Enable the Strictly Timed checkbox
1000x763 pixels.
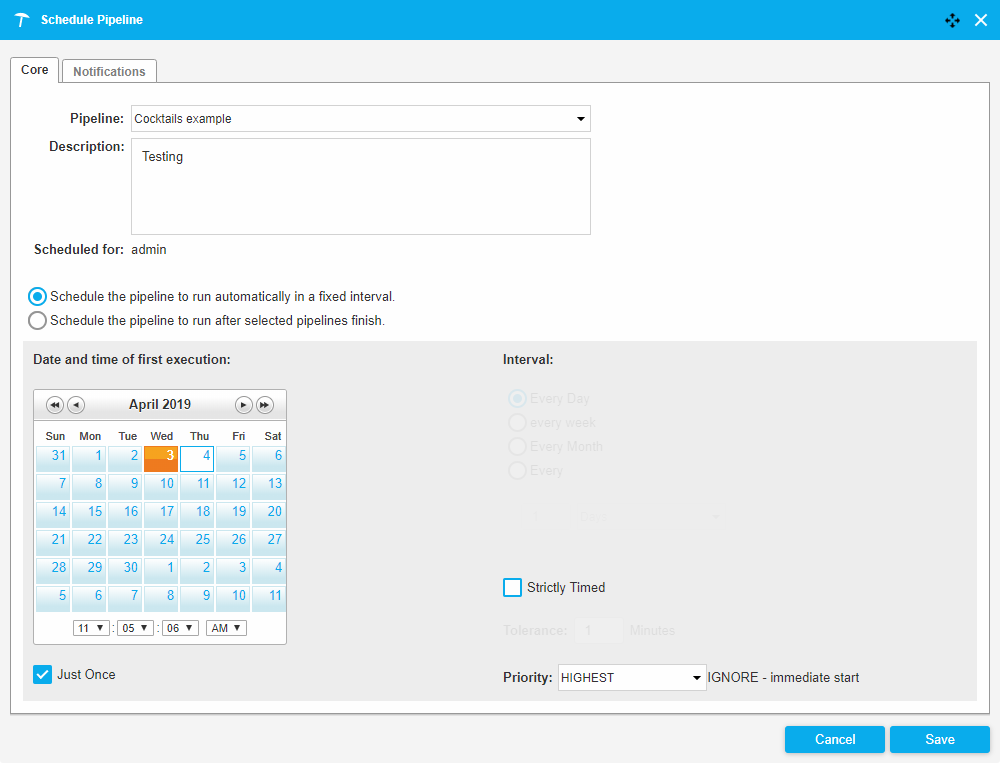point(512,587)
